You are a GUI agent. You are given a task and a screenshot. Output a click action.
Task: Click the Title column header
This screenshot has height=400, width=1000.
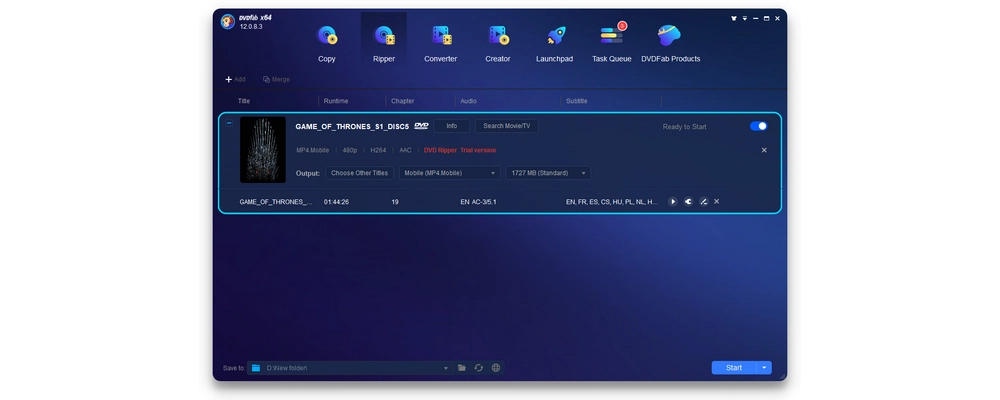(x=244, y=101)
